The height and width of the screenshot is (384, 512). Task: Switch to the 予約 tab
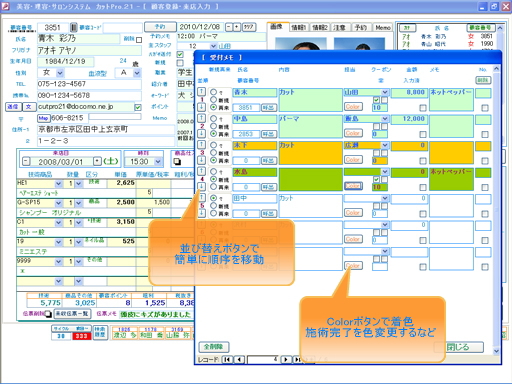tap(360, 28)
